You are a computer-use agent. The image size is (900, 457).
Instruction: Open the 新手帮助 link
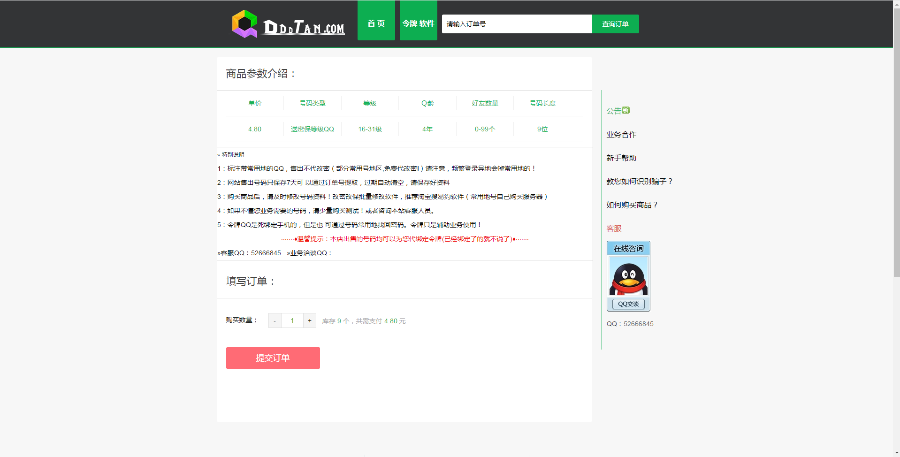(621, 158)
